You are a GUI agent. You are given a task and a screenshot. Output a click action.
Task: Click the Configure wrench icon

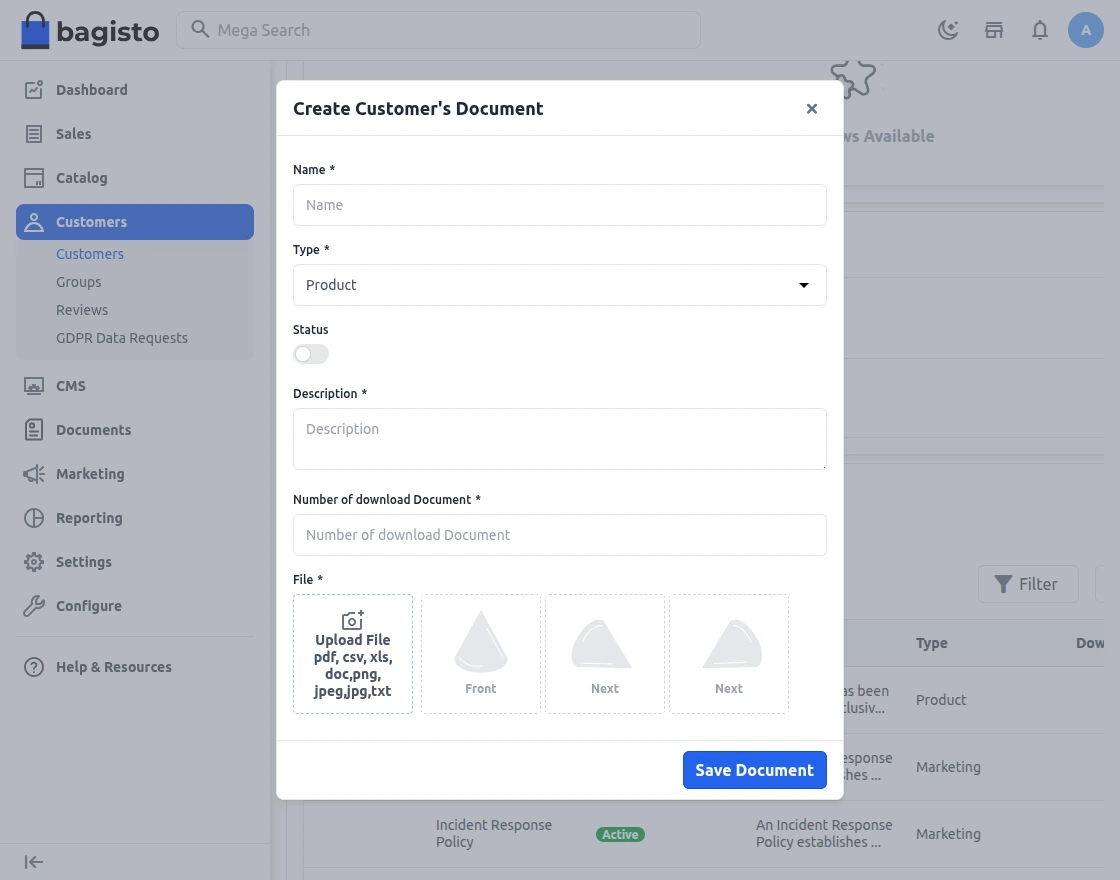pyautogui.click(x=34, y=606)
